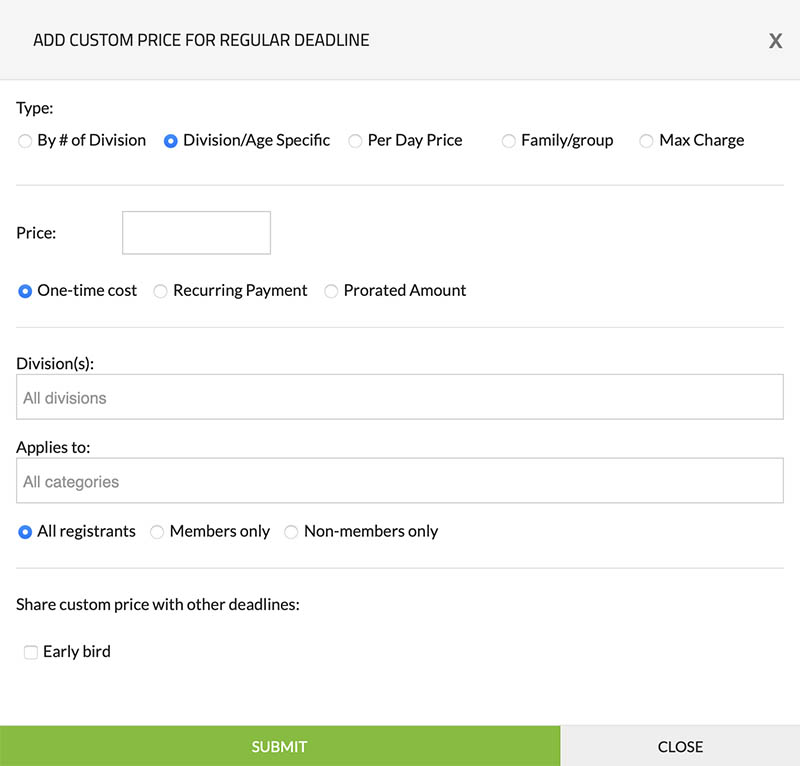Click the Close button at bottom
The width and height of the screenshot is (800, 766).
(x=680, y=746)
